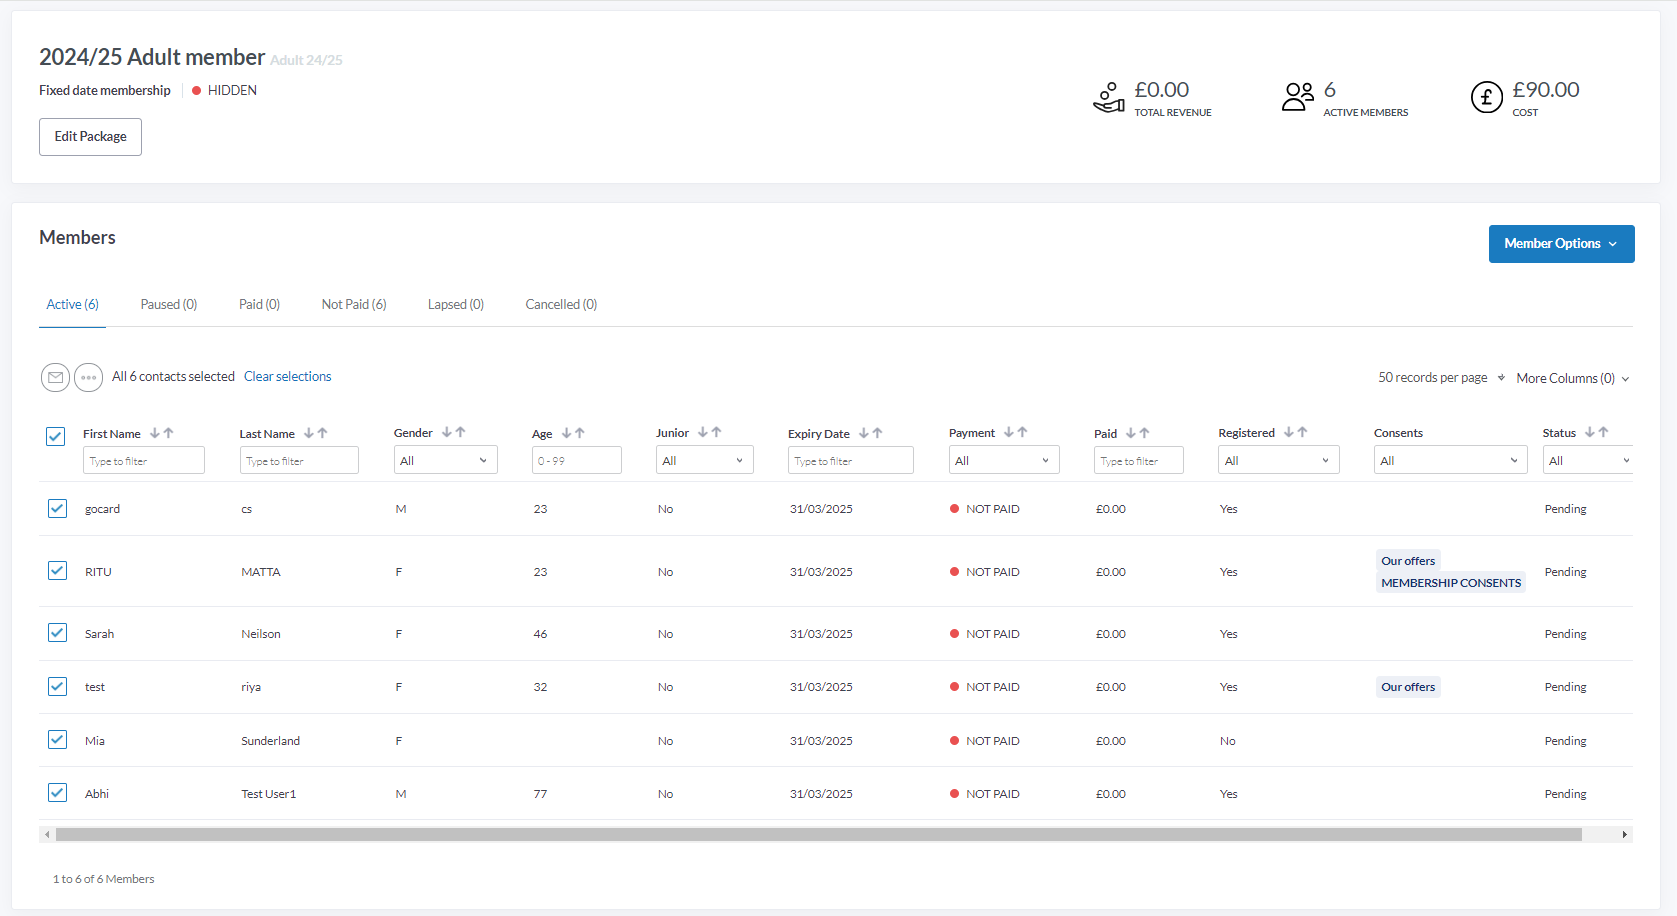Click the email selected contacts icon
The height and width of the screenshot is (916, 1677).
(x=55, y=377)
